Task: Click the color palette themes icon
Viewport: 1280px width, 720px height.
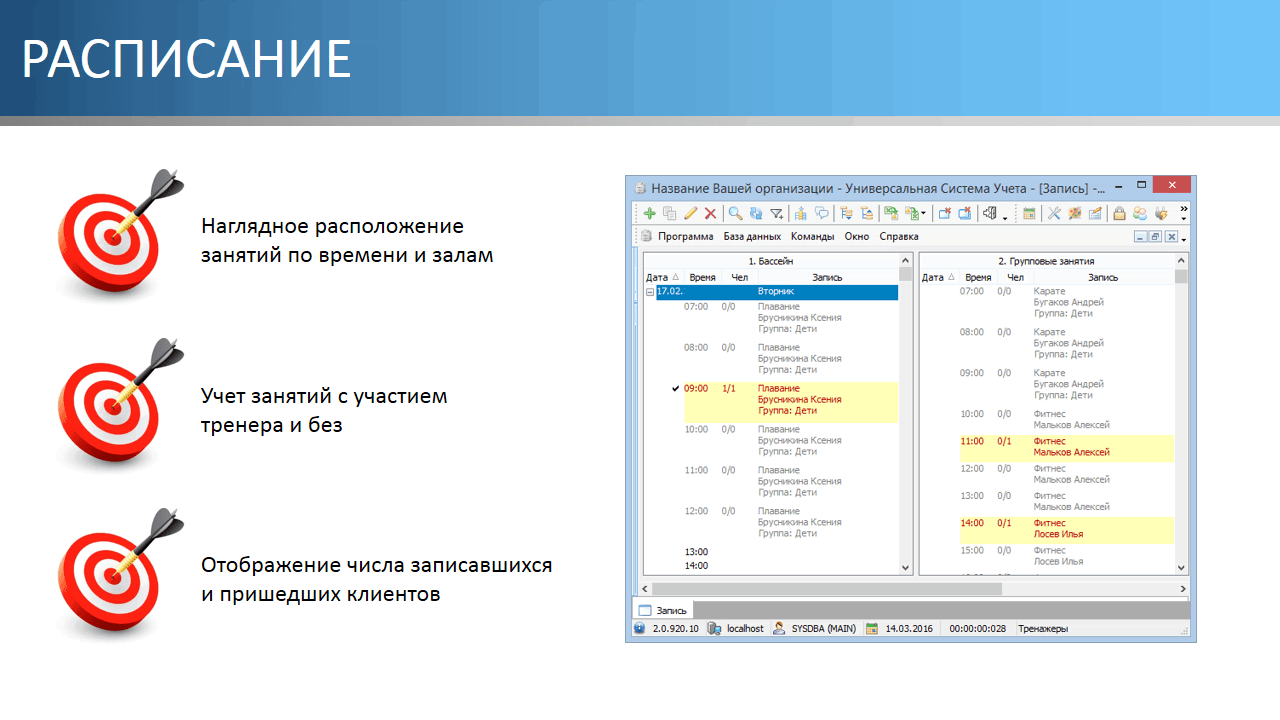Action: (x=1075, y=213)
